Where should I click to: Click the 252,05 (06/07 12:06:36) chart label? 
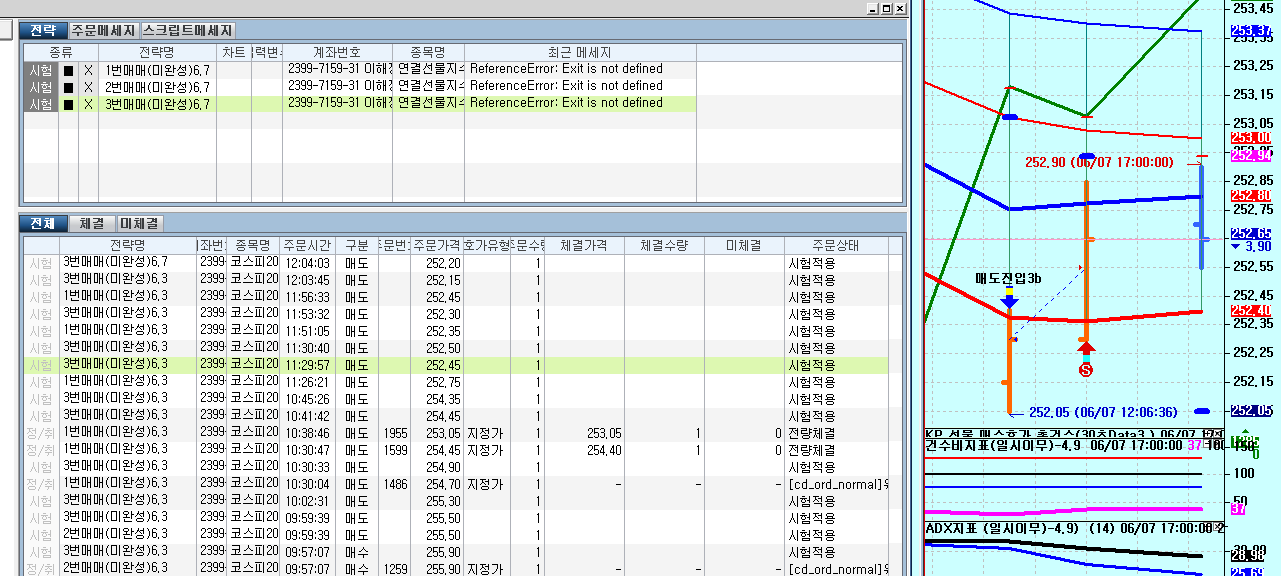tap(1103, 412)
